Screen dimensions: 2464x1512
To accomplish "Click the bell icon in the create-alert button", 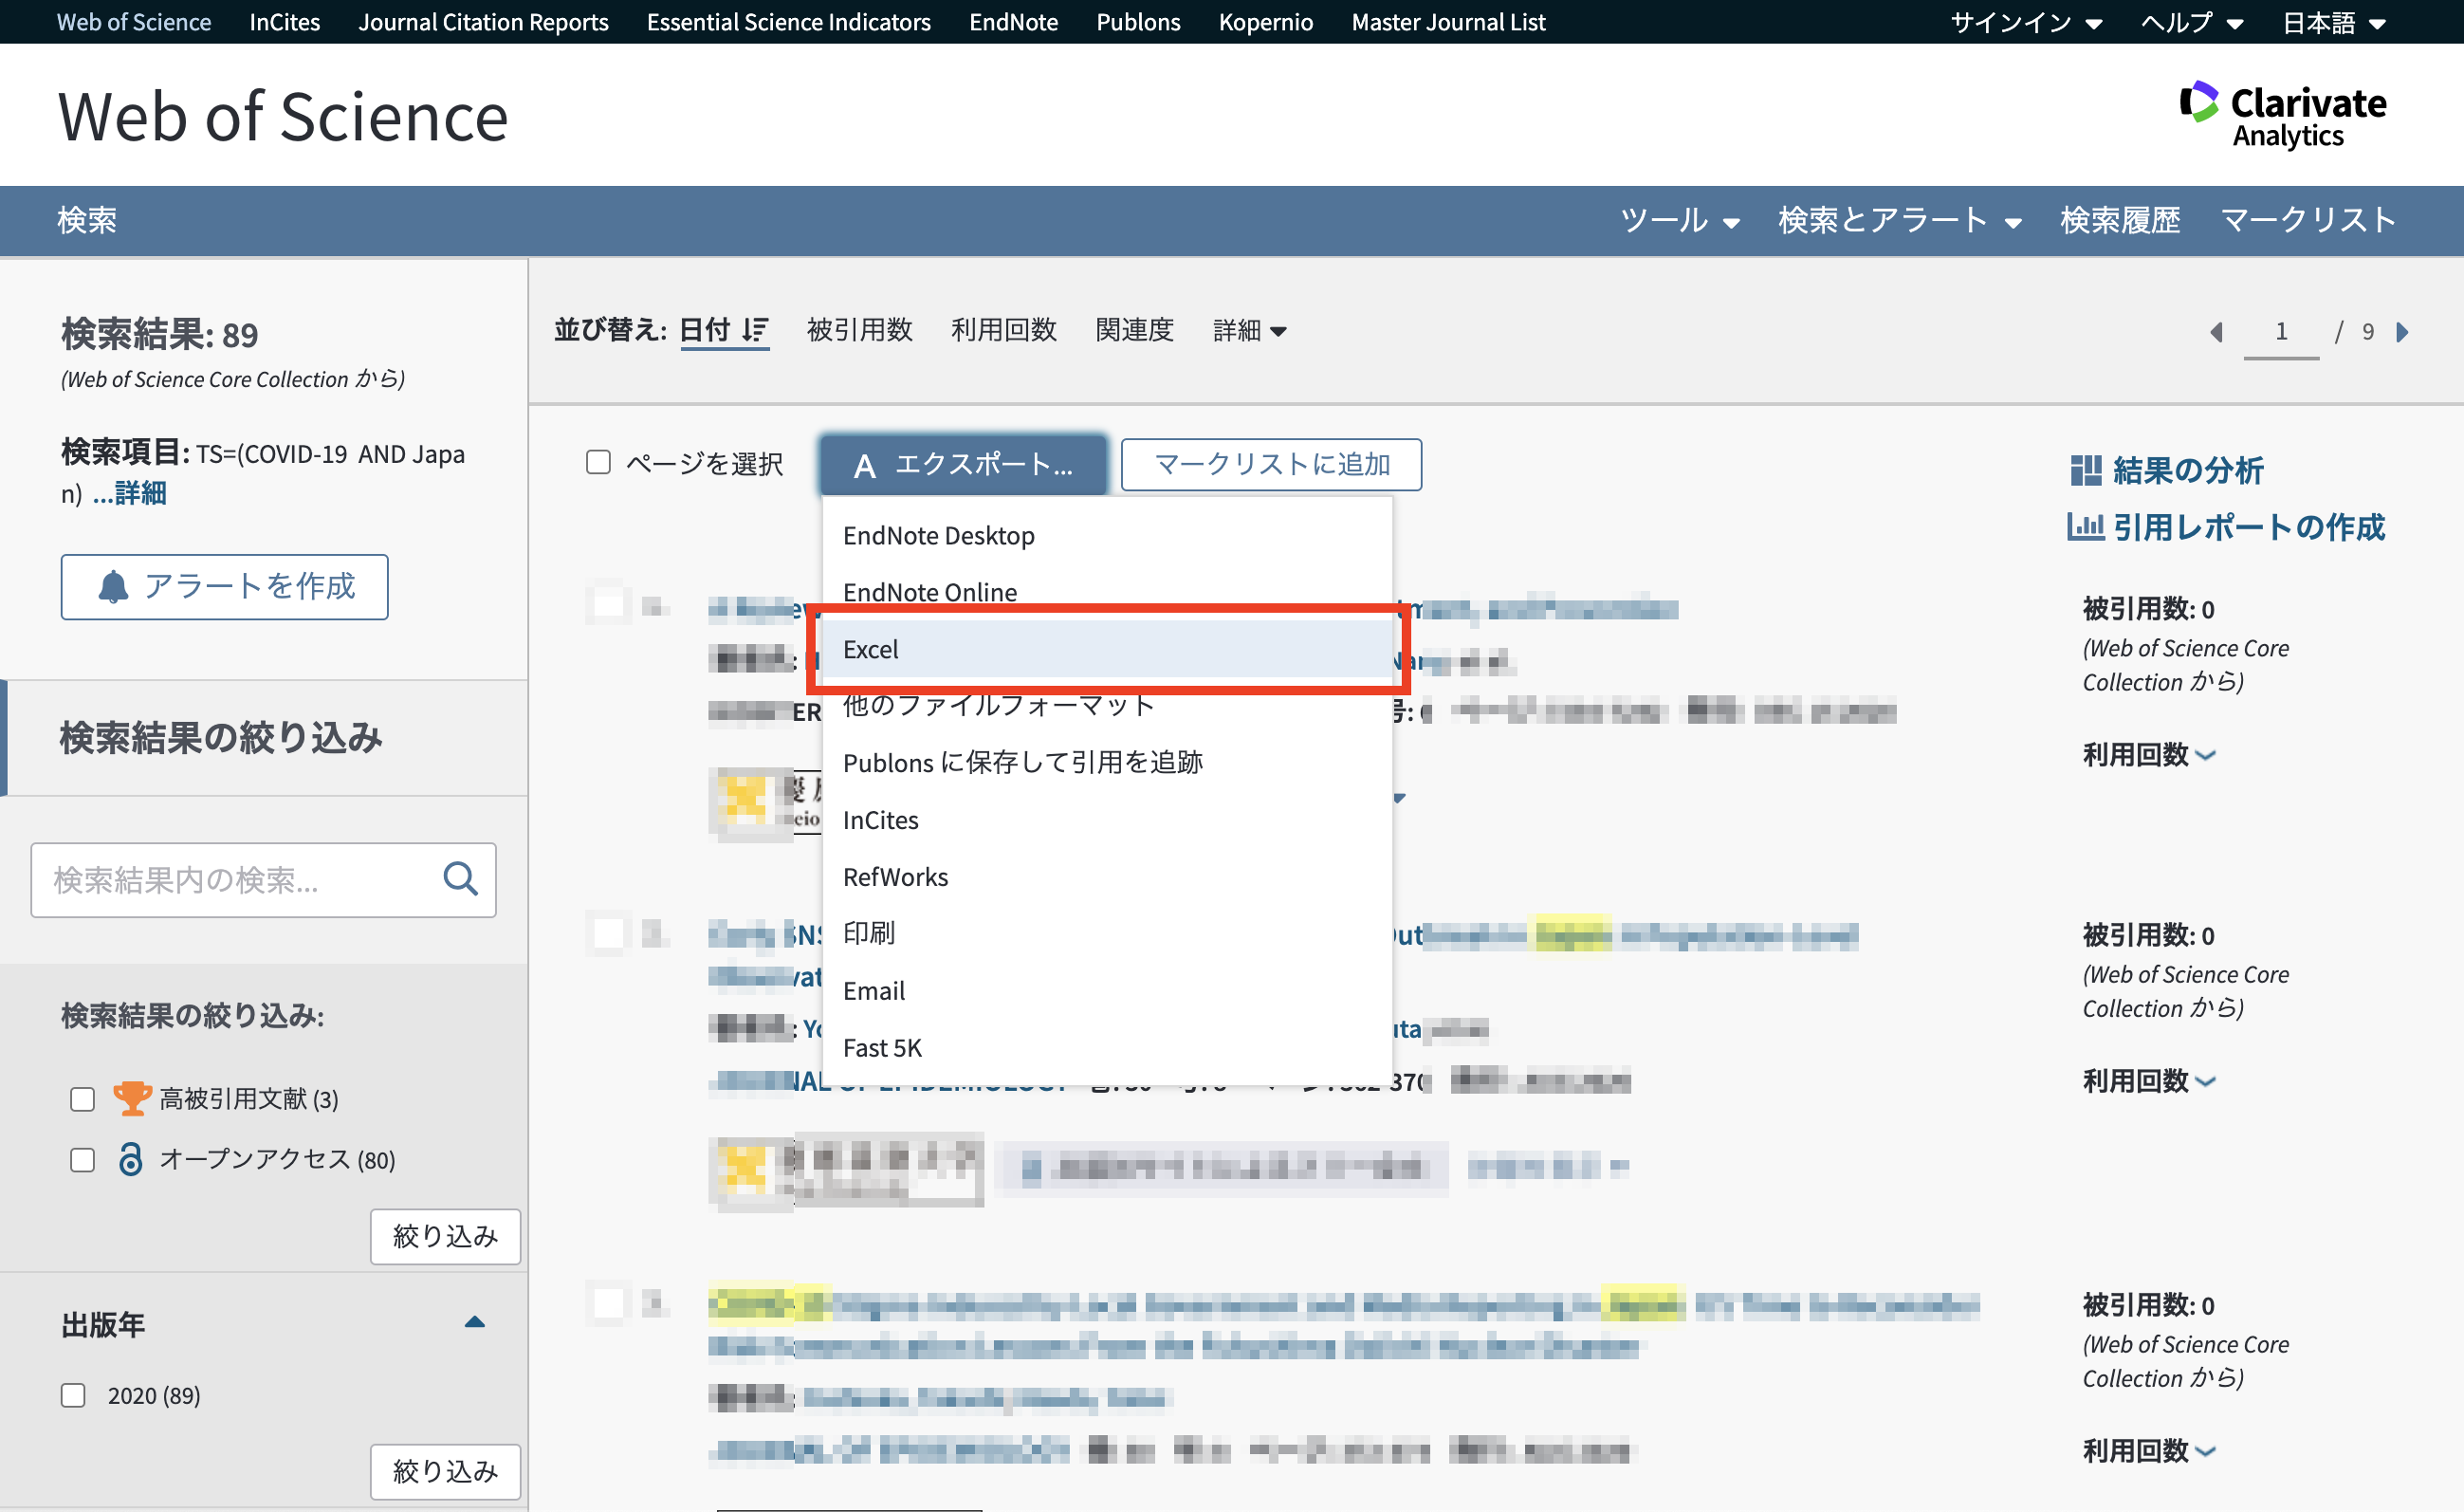I will pos(113,586).
